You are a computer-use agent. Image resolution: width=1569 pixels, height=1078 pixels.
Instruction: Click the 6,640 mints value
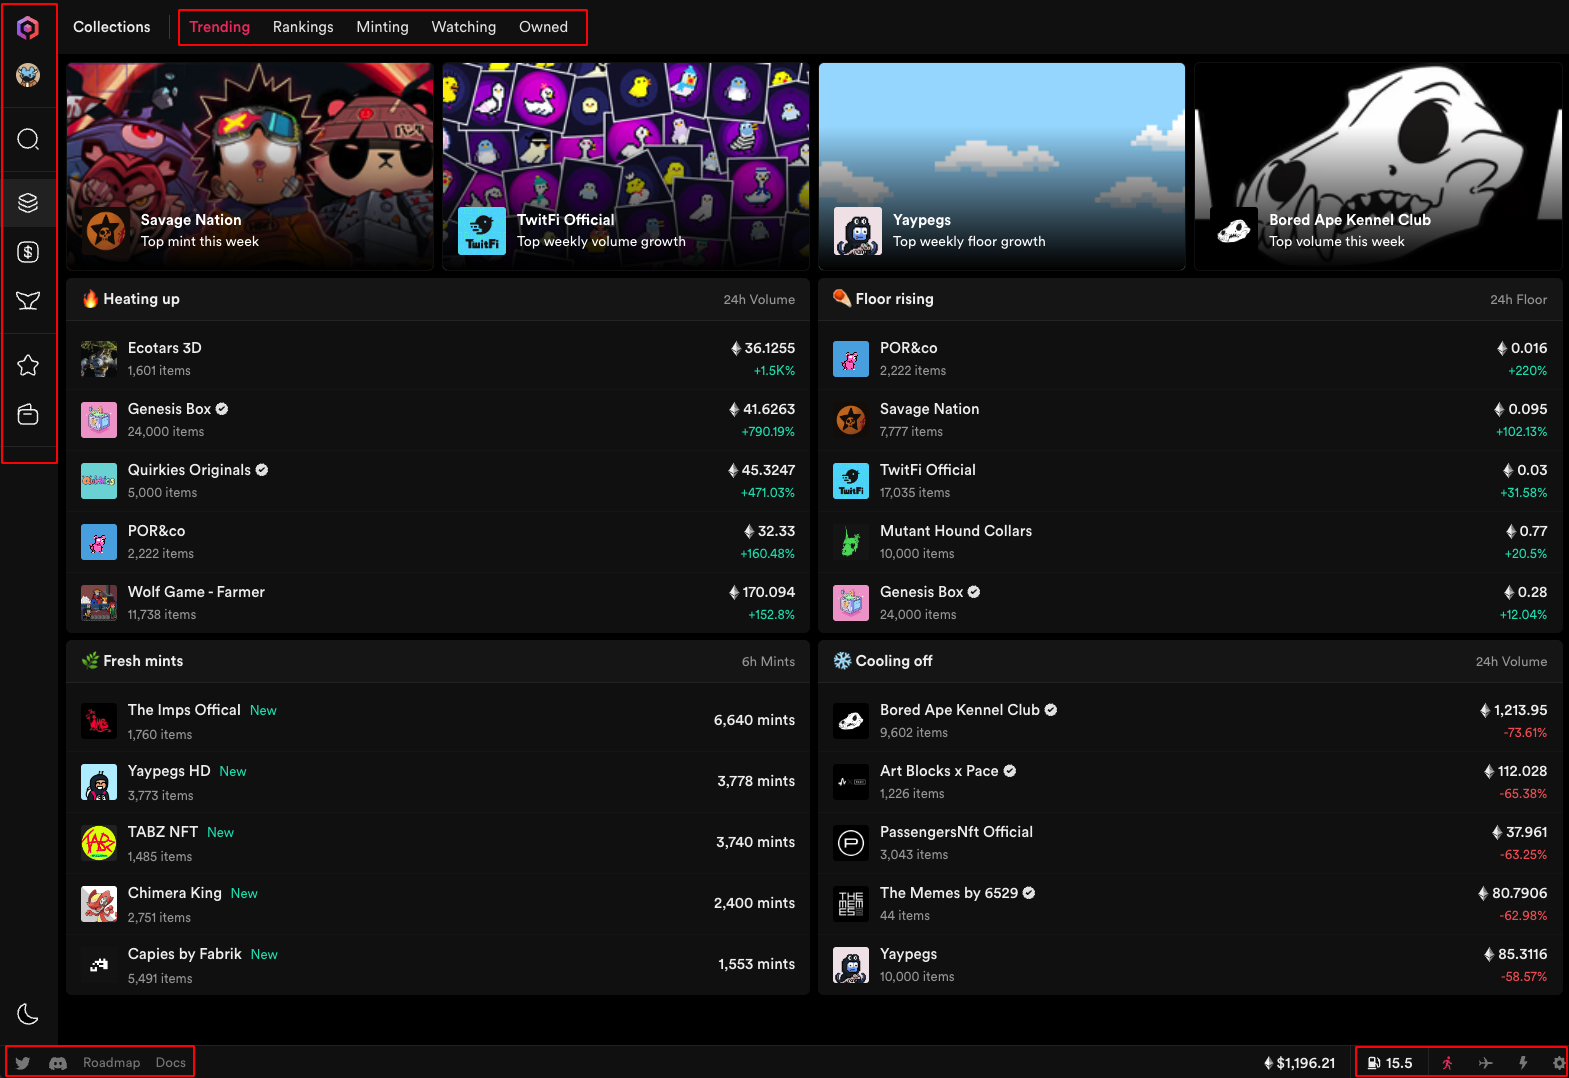(754, 720)
